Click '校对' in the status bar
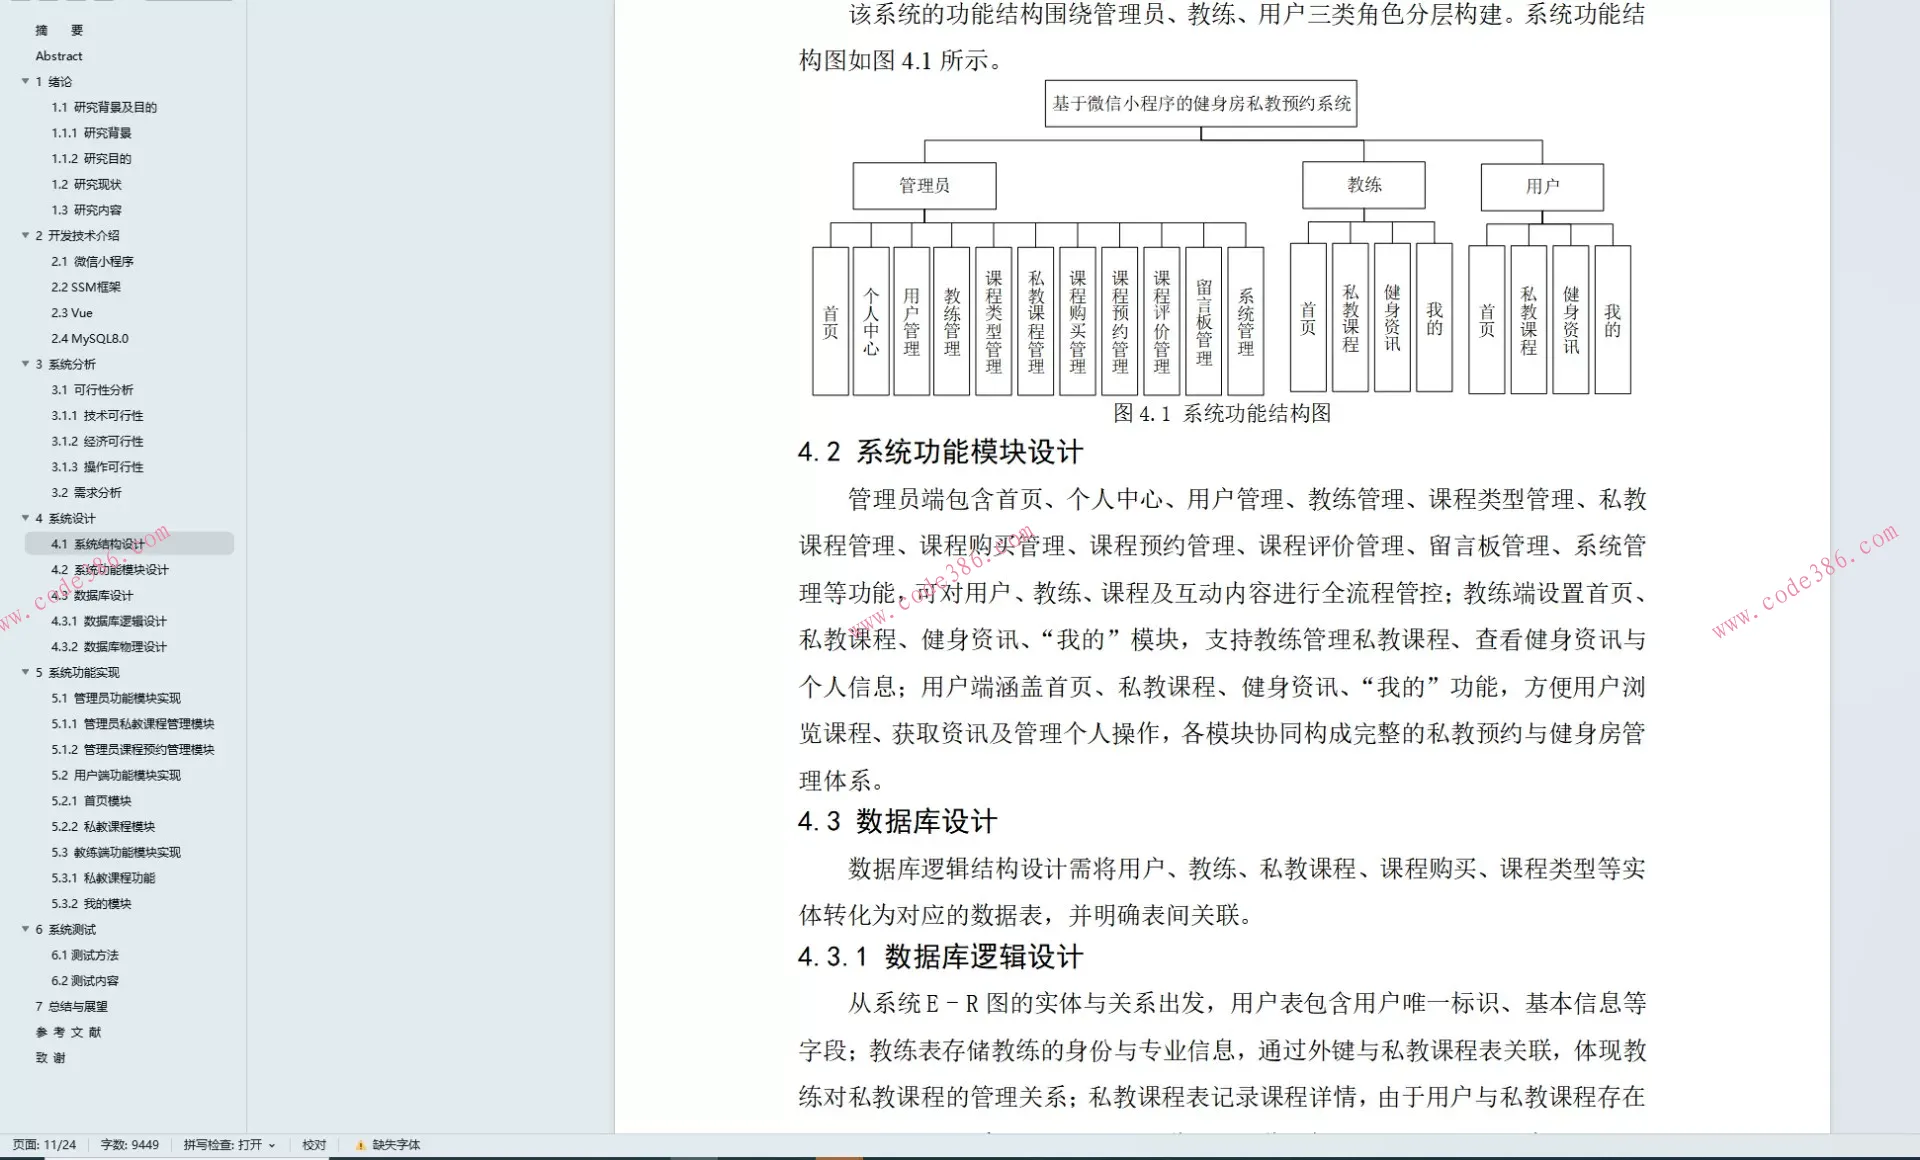This screenshot has height=1160, width=1920. (x=313, y=1144)
